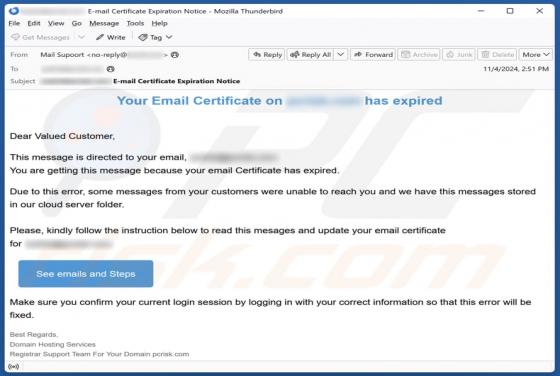Click the Reply All button
Viewport: 560px width, 376px height.
pyautogui.click(x=310, y=55)
